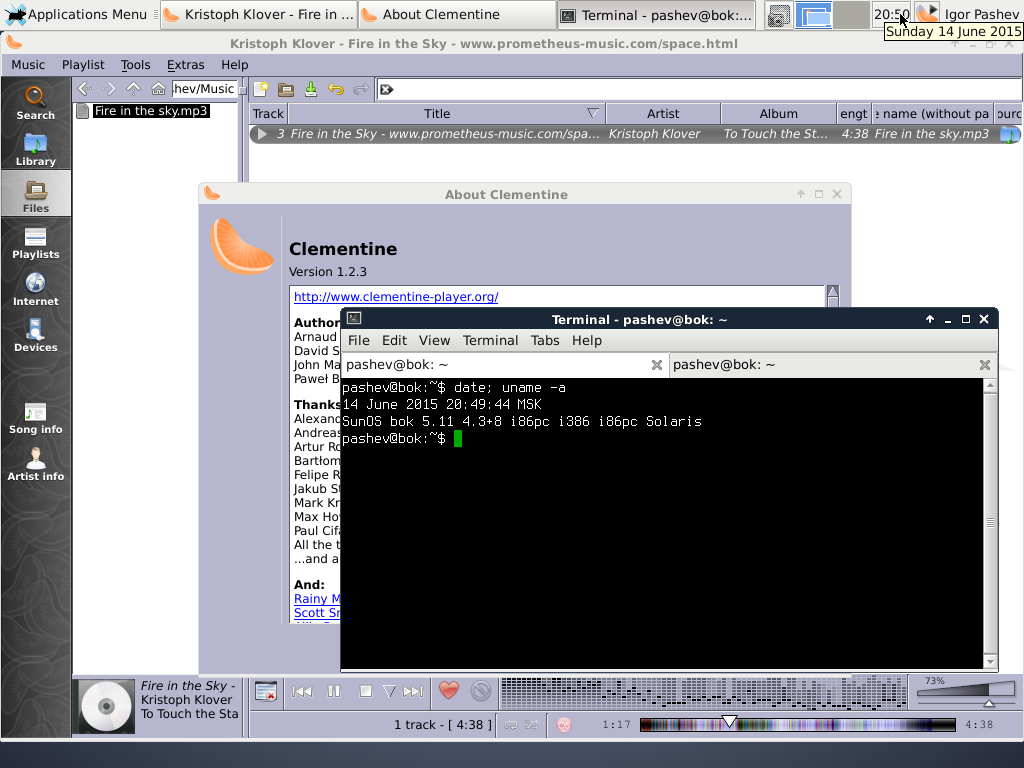Sort playlist by Artist column
The image size is (1024, 768).
(663, 114)
